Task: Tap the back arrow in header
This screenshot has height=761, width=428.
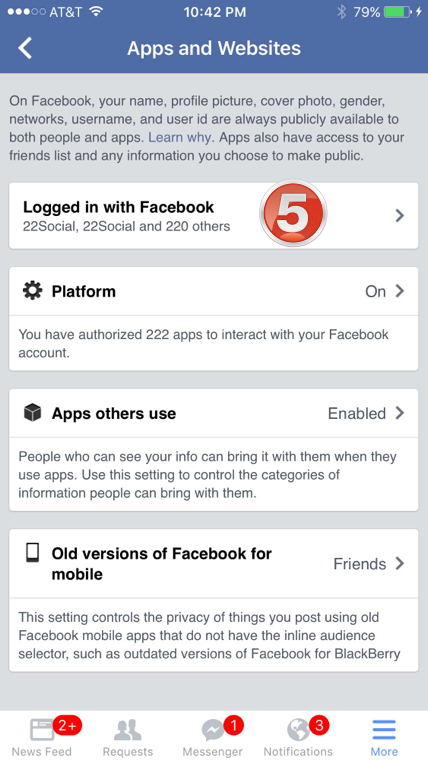Action: (x=25, y=49)
